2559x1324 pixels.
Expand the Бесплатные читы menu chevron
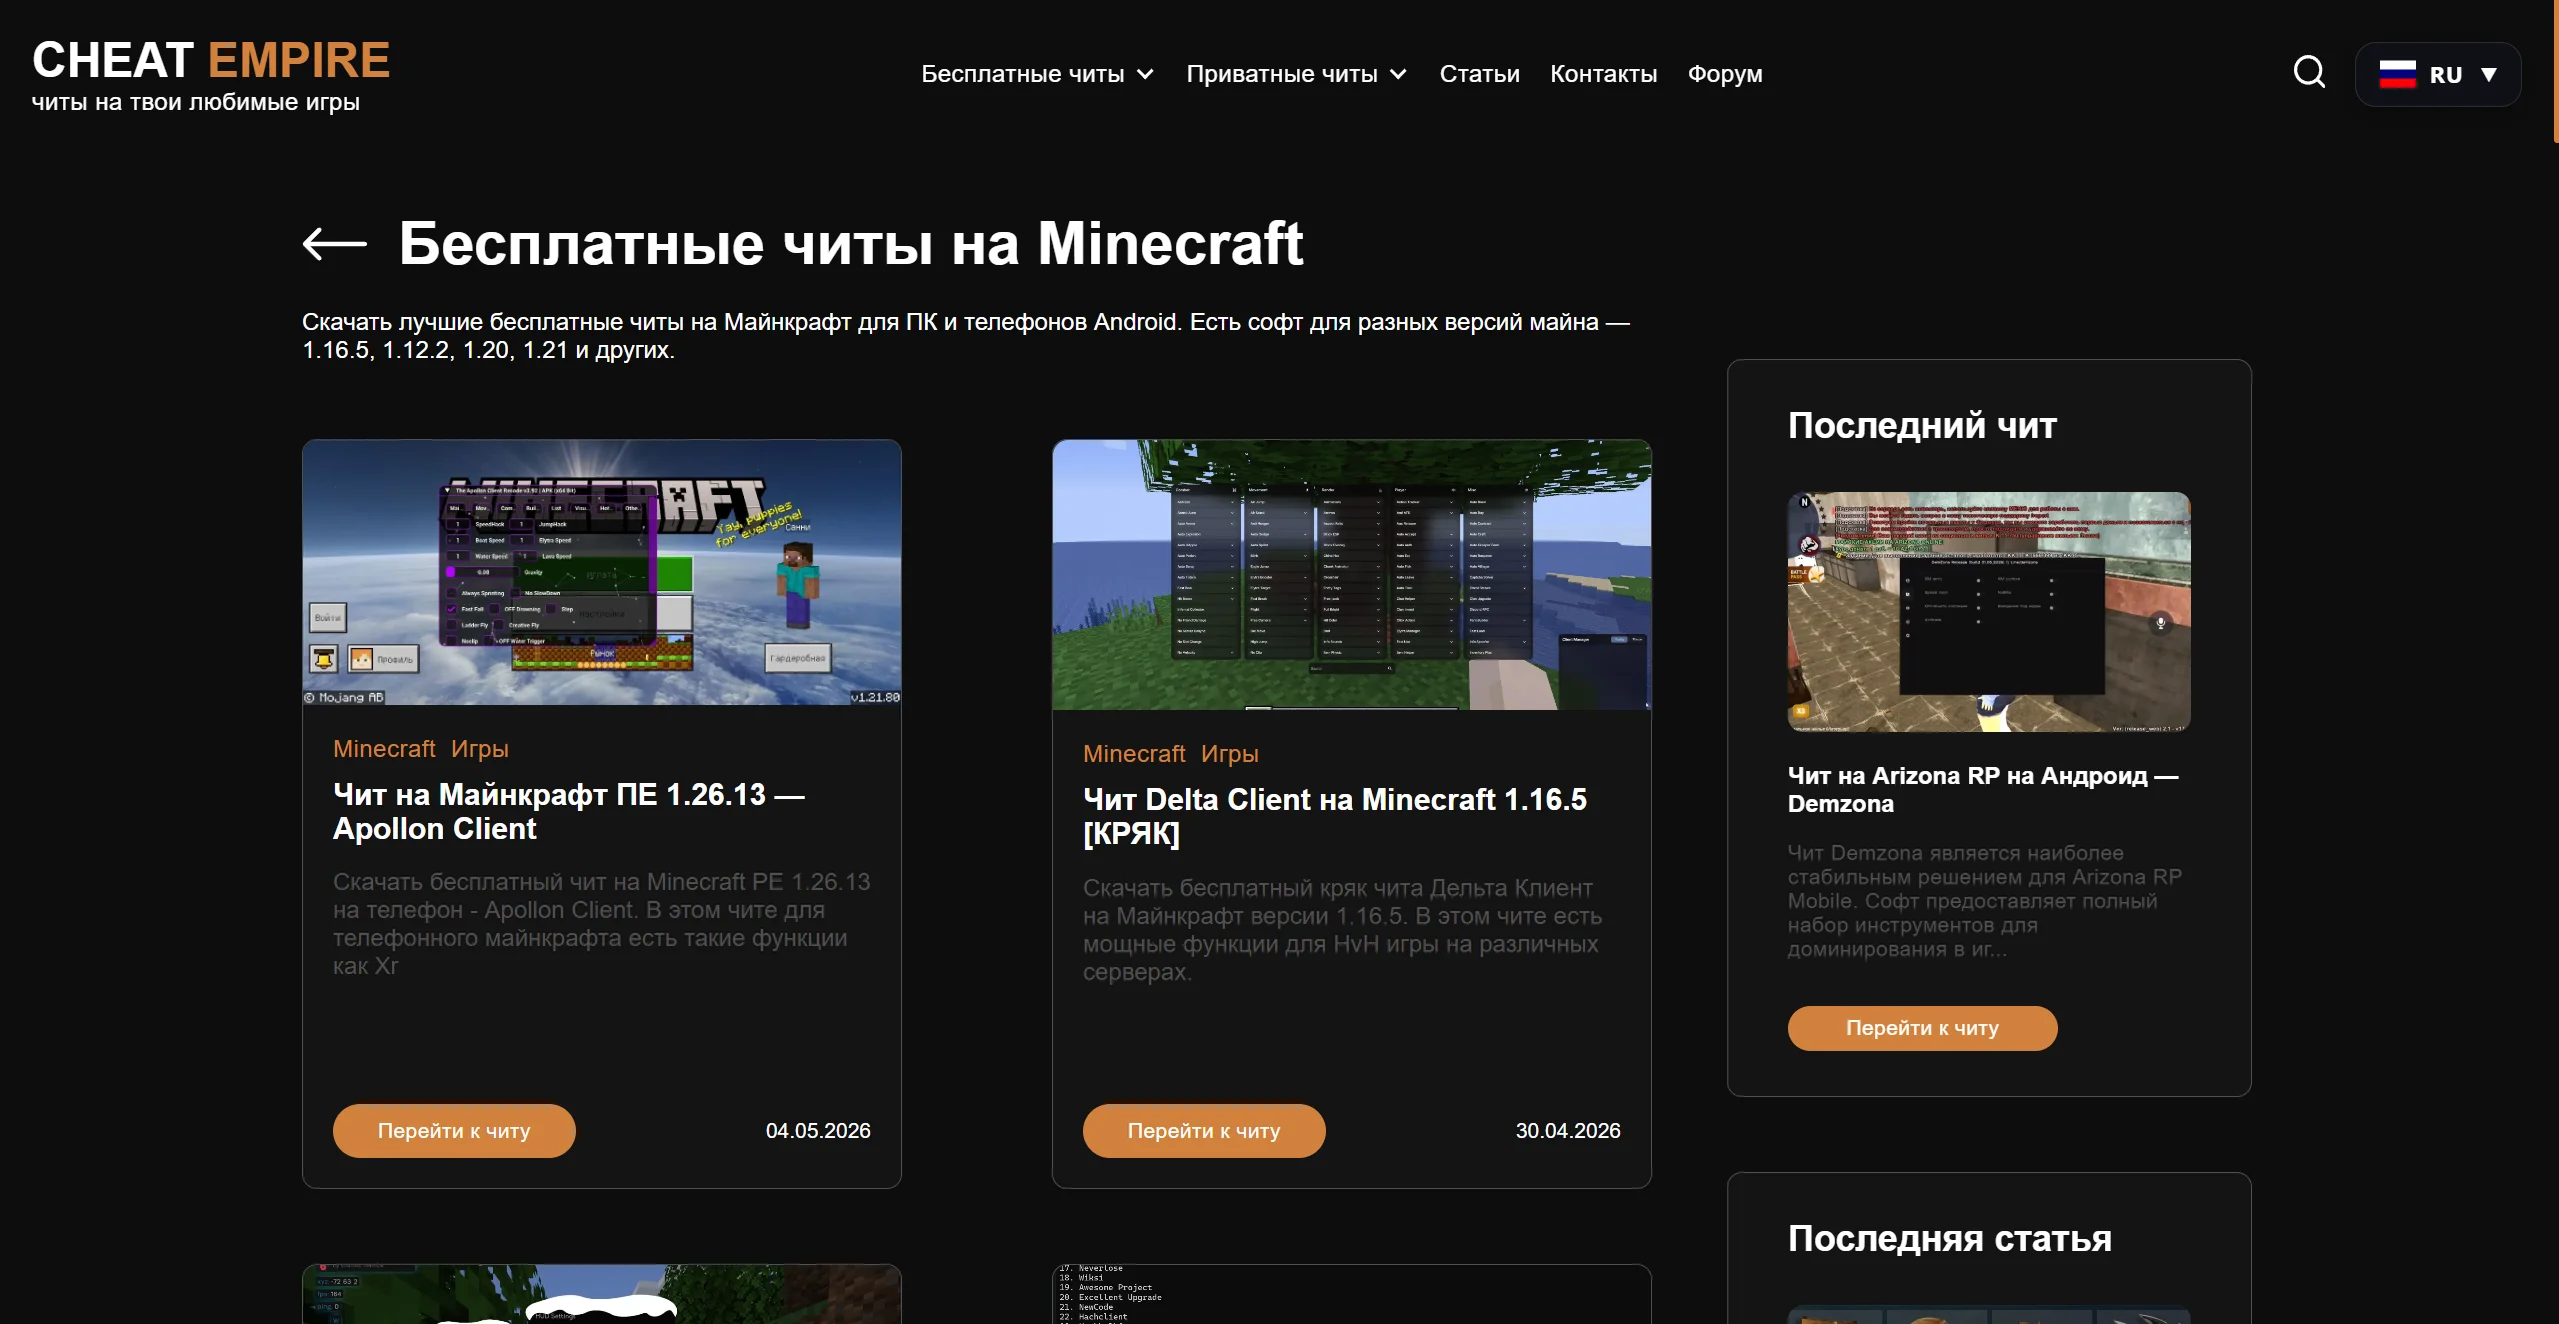pos(1146,75)
